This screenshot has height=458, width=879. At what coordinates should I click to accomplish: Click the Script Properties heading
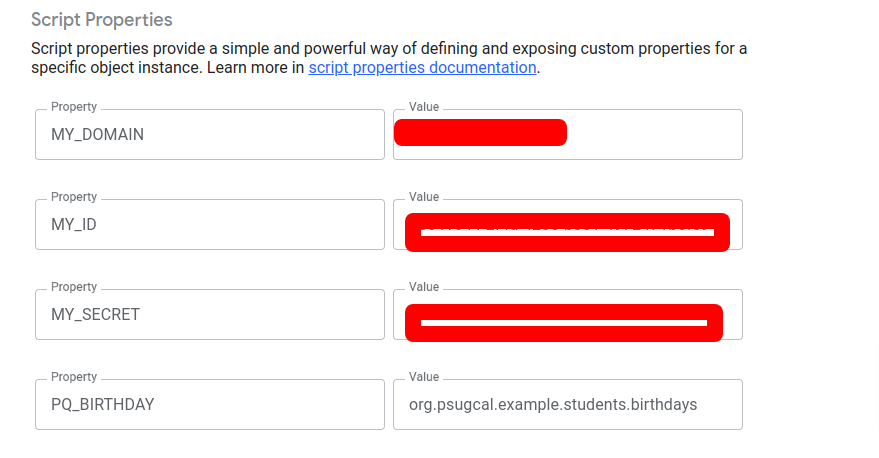102,20
